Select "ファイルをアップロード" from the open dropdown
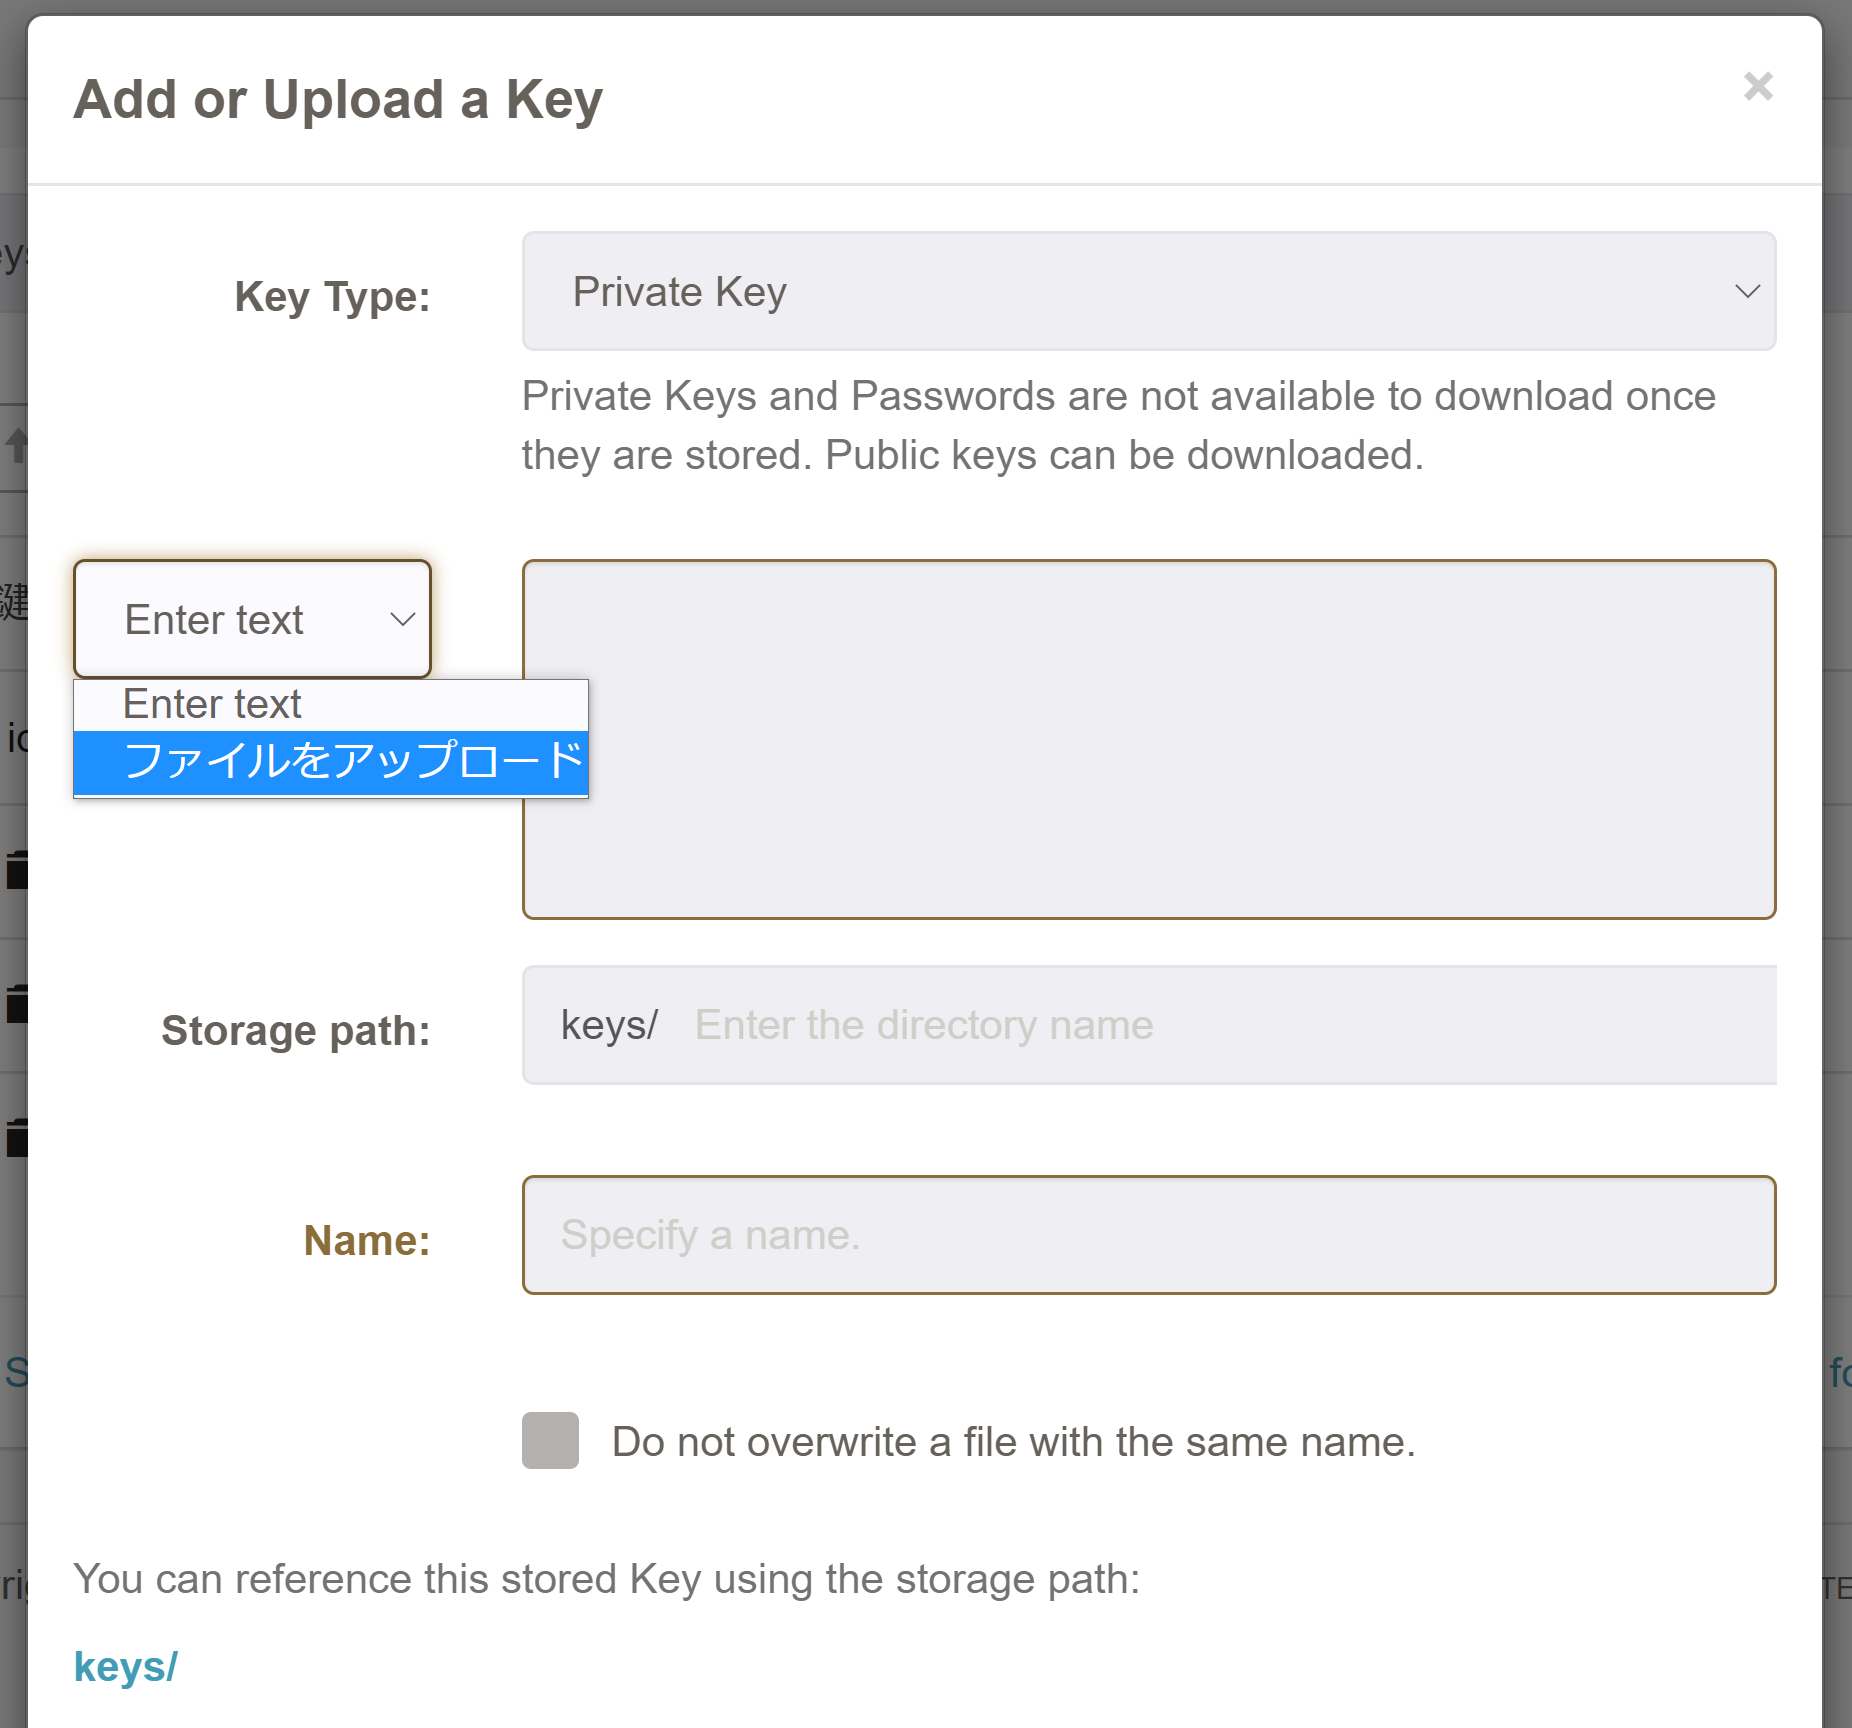The height and width of the screenshot is (1728, 1852). pos(330,760)
